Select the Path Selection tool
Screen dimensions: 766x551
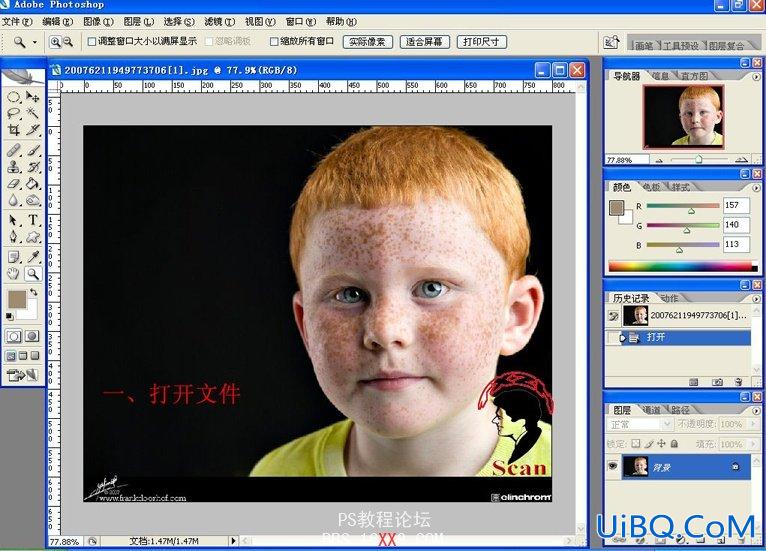[x=13, y=220]
